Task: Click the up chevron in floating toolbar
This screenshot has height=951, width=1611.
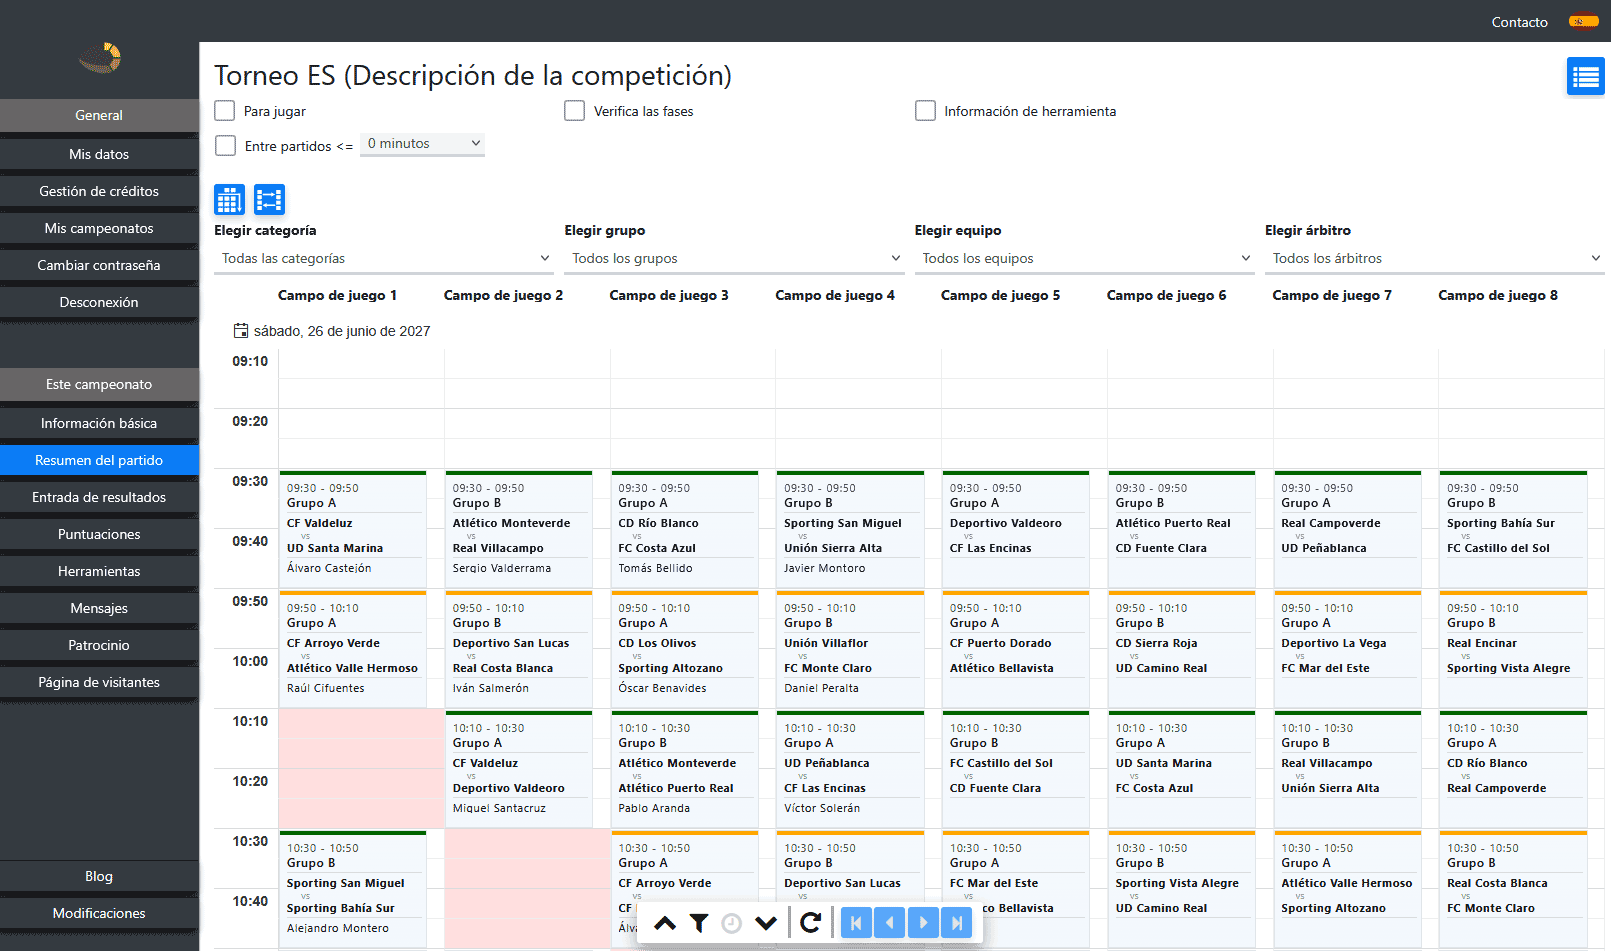Action: pos(665,923)
